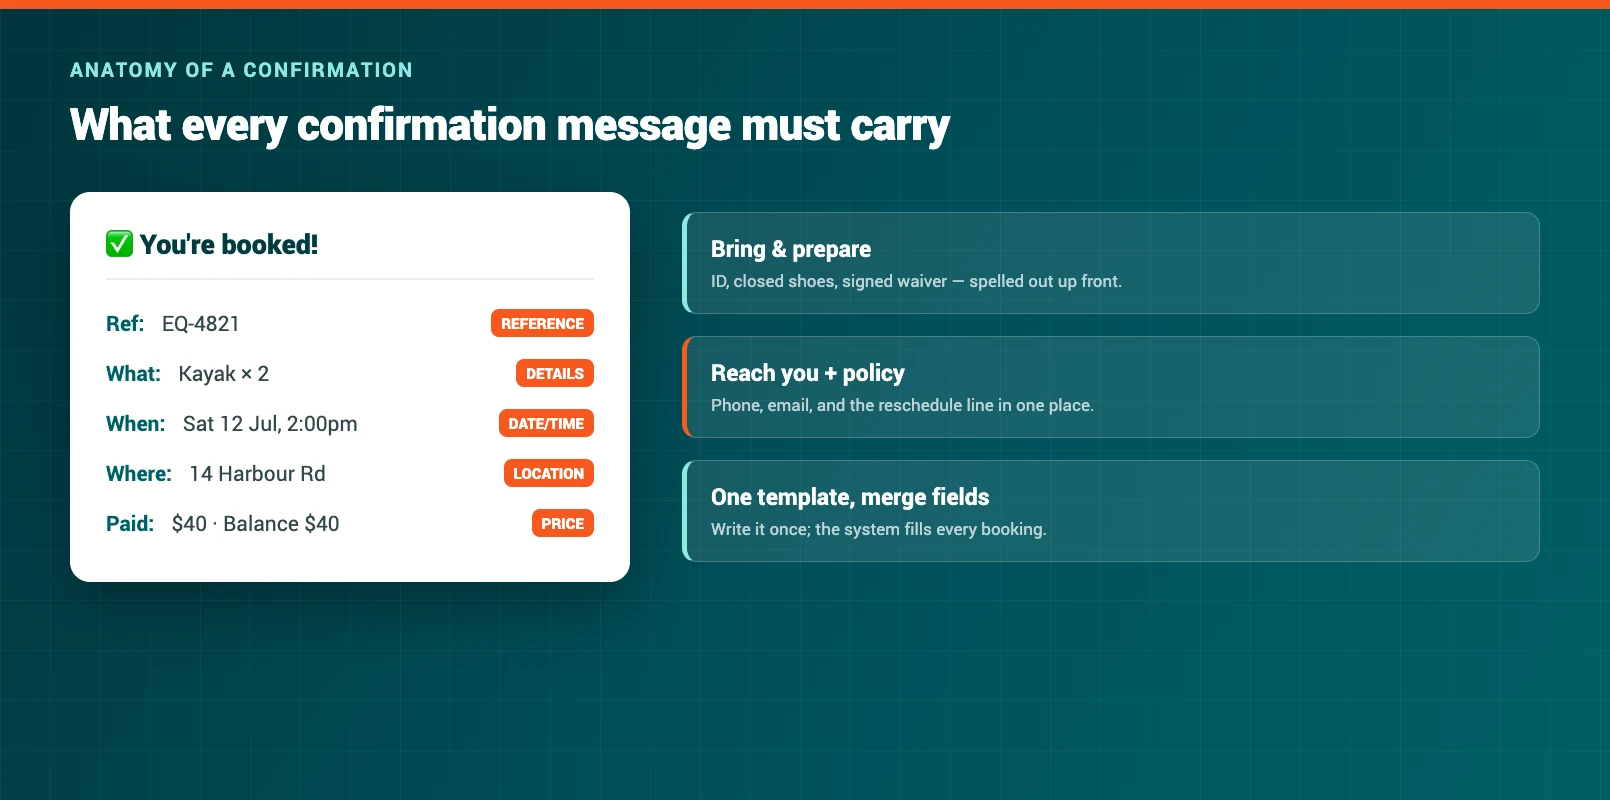Click the 'Sat 12 Jul, 2:00pm' value

[270, 424]
